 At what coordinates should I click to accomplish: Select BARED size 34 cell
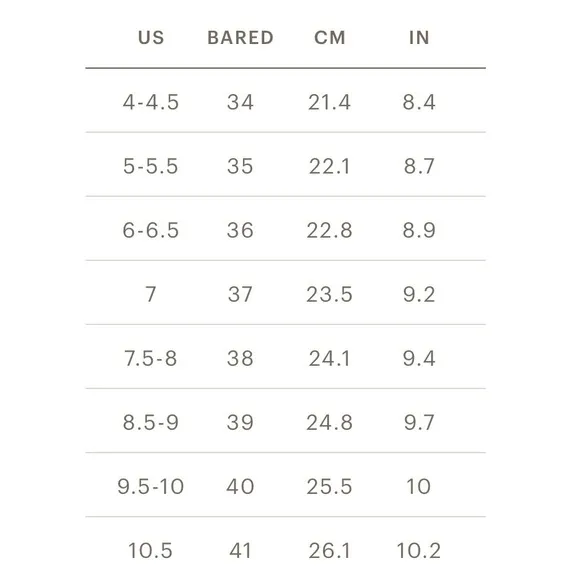click(x=240, y=102)
